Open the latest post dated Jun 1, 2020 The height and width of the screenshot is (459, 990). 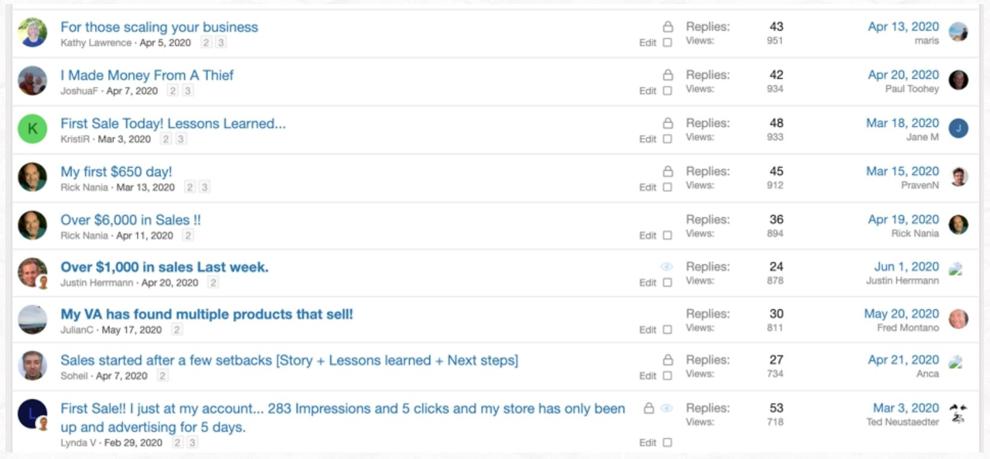coord(907,267)
